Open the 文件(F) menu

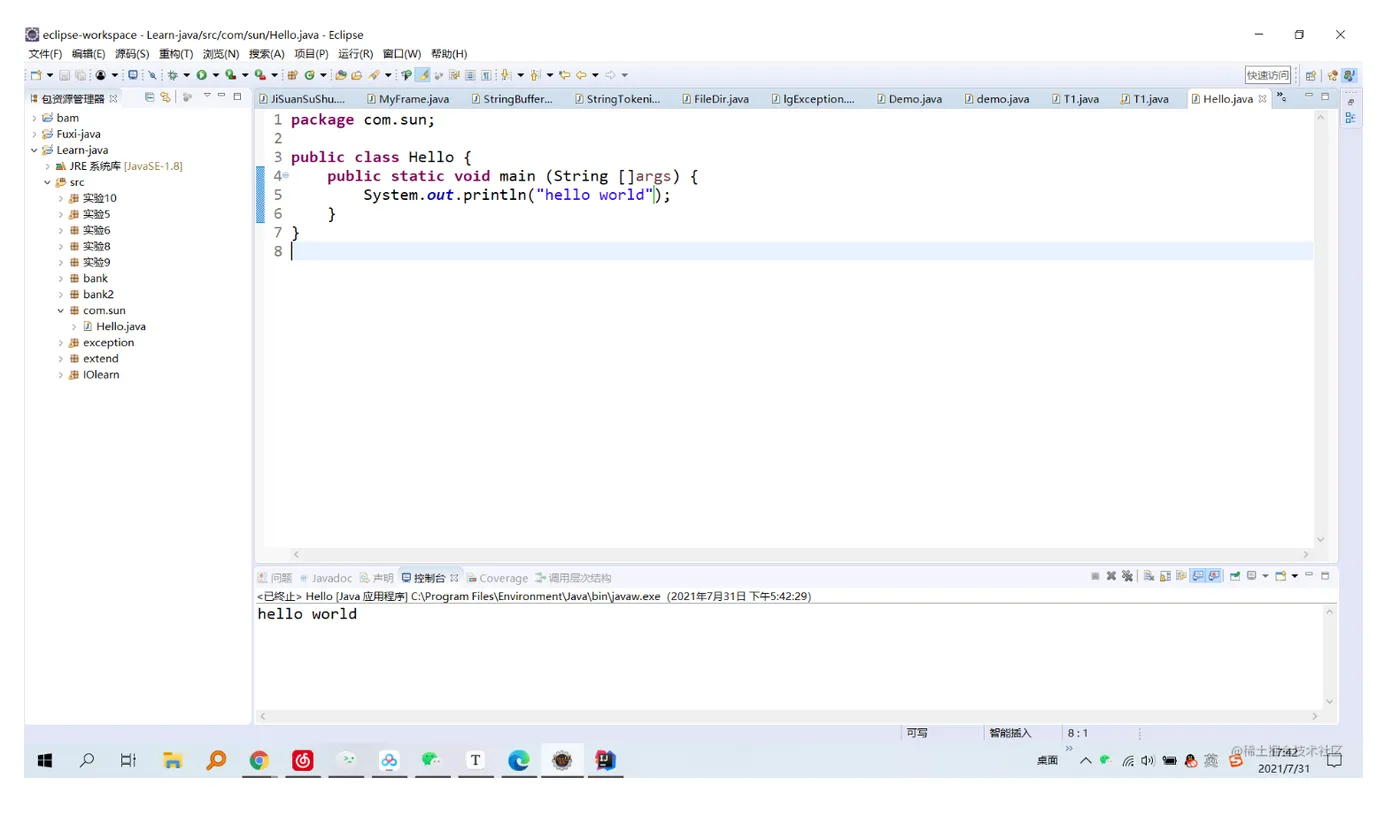point(45,54)
